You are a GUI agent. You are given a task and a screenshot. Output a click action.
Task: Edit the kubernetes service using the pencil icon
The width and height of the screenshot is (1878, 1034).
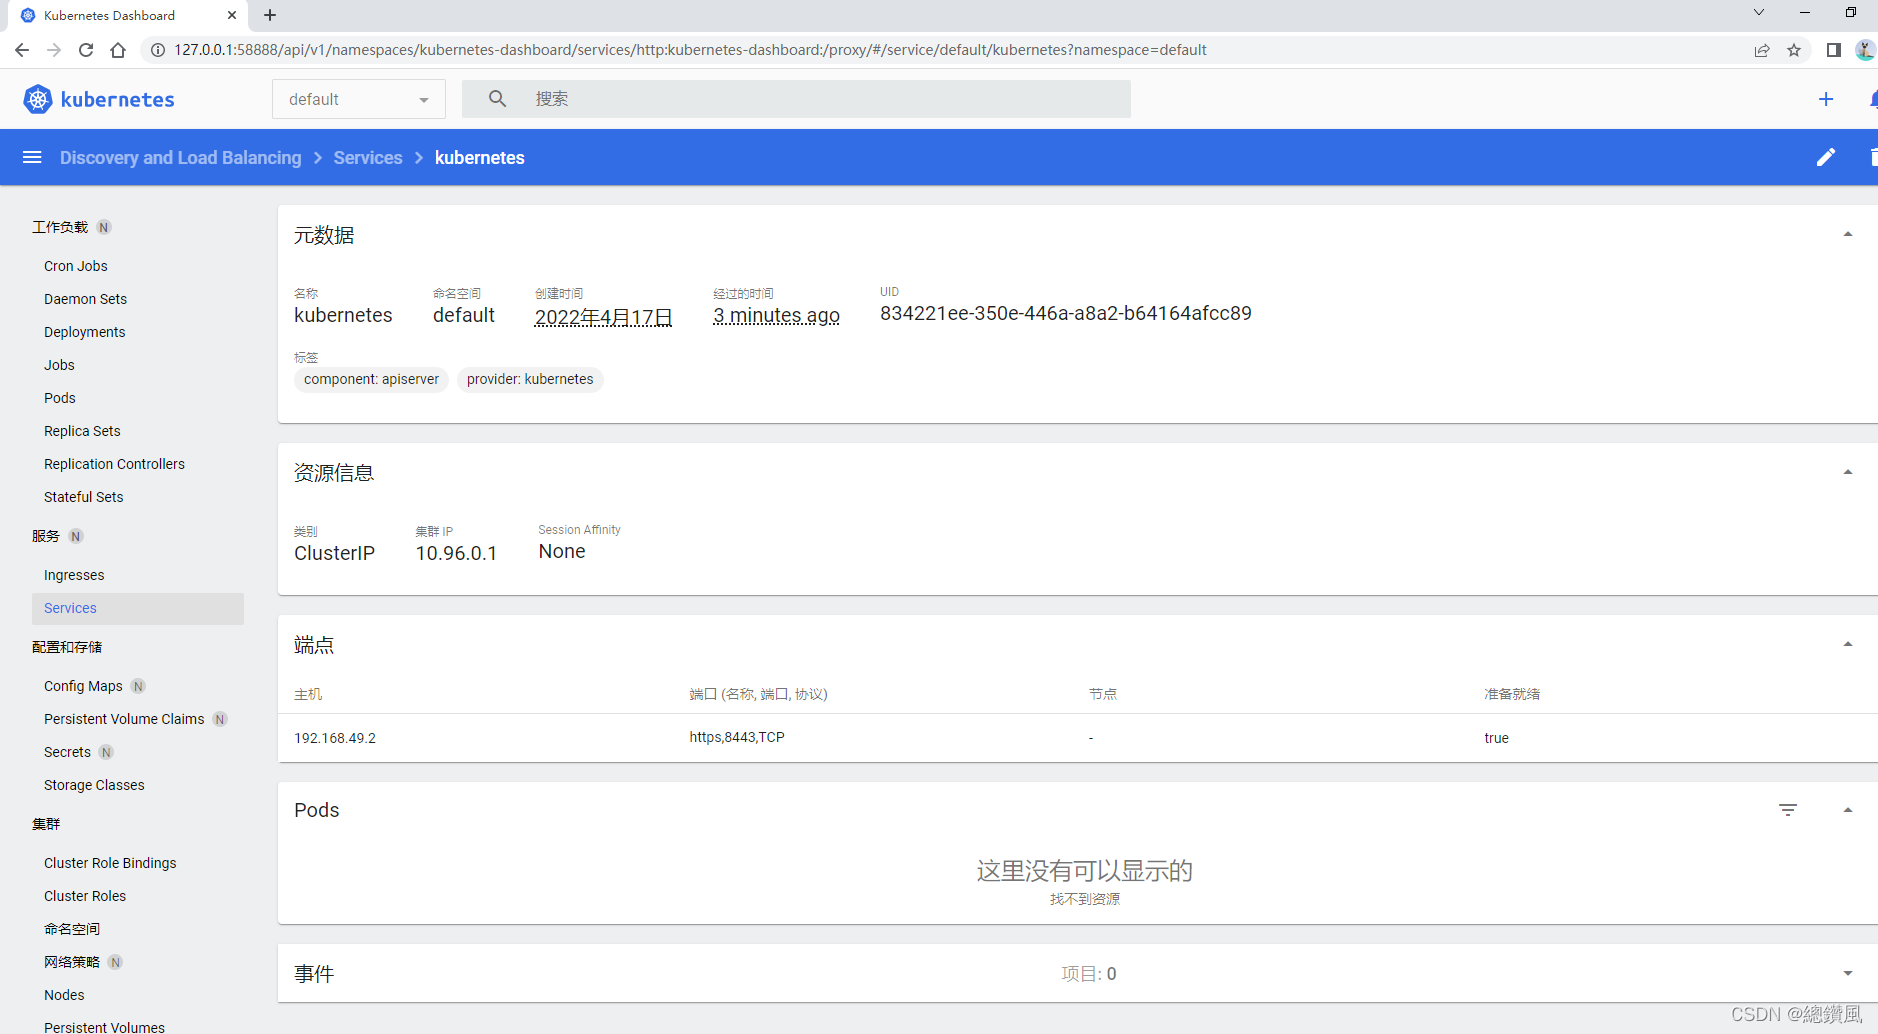pyautogui.click(x=1826, y=157)
